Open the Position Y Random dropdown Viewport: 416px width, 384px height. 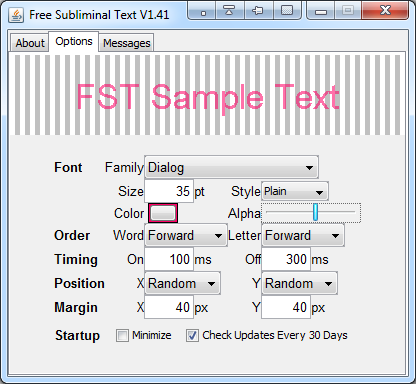299,283
